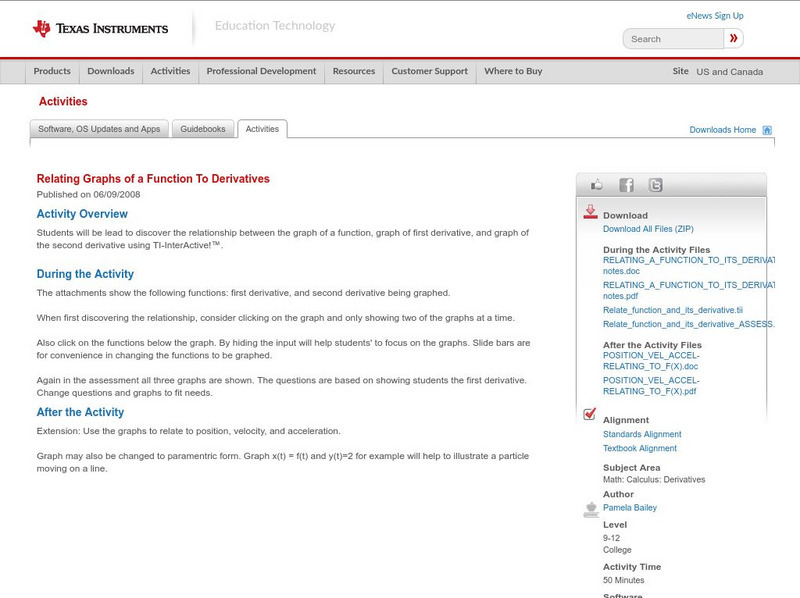Download Relate_function_and_its_derivative_ASSESS file
The height and width of the screenshot is (598, 800).
click(x=688, y=324)
